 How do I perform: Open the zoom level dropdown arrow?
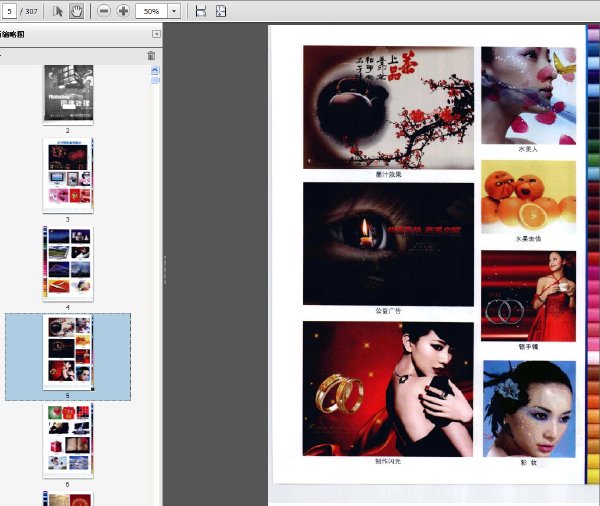point(174,11)
